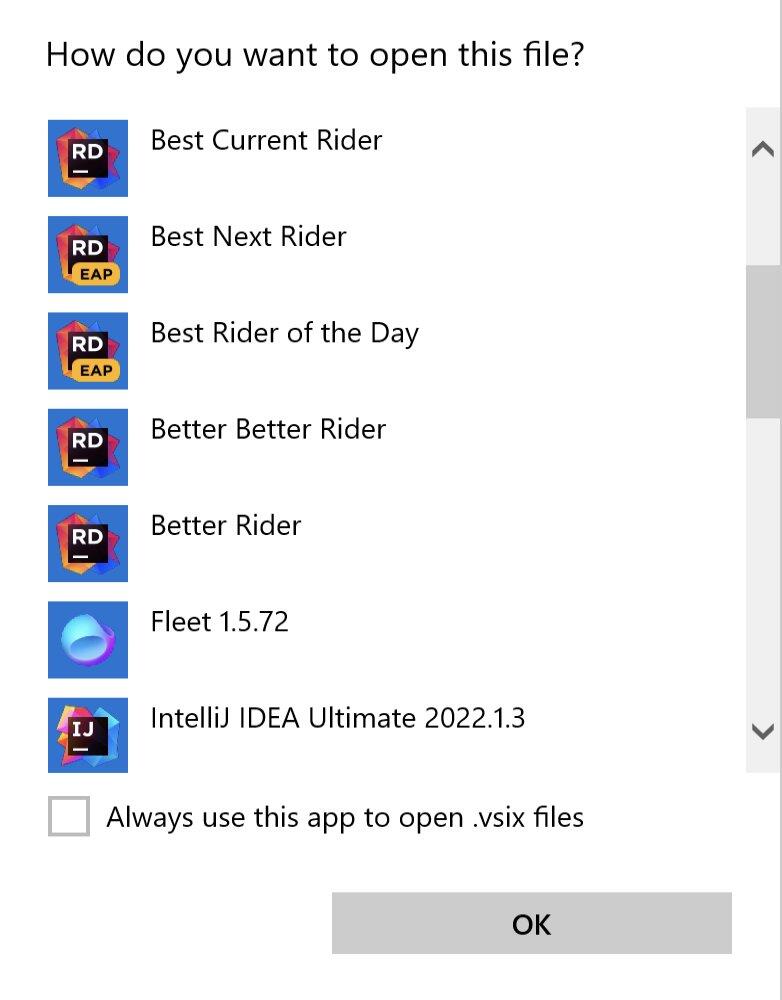Click Always use this app label text

point(345,817)
